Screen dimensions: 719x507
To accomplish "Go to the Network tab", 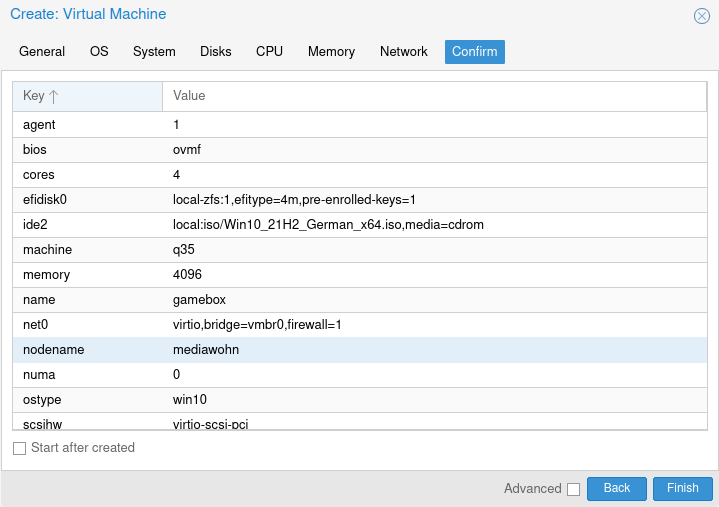I will pos(404,52).
